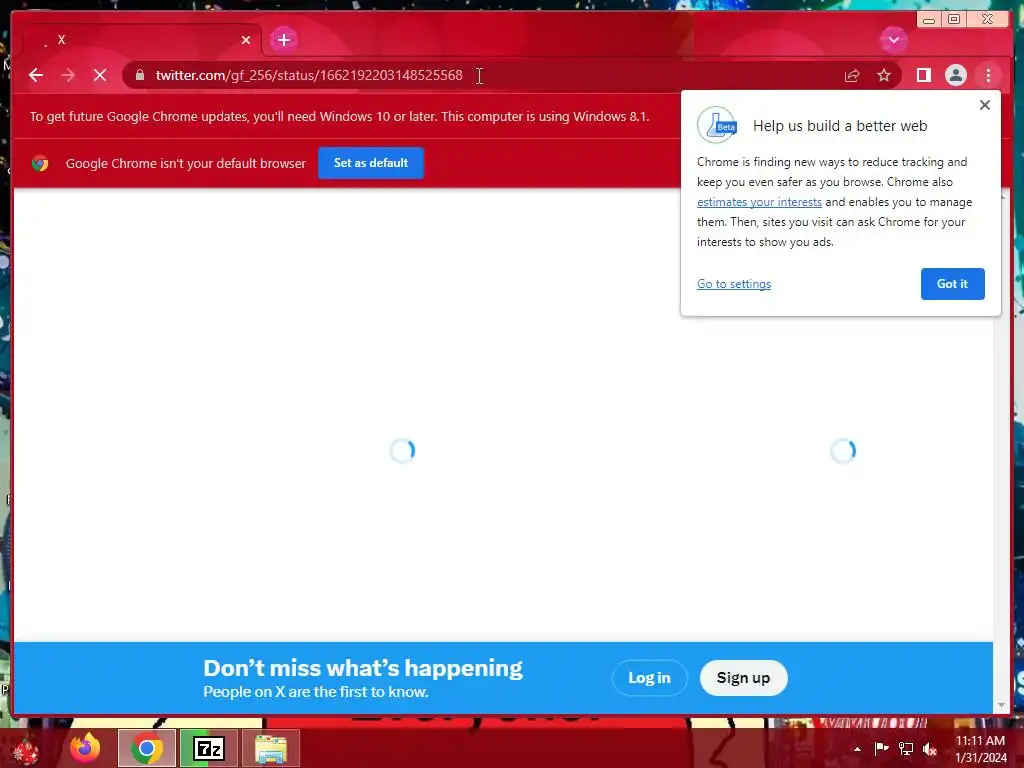Close the X tab
The width and height of the screenshot is (1024, 768).
click(246, 40)
